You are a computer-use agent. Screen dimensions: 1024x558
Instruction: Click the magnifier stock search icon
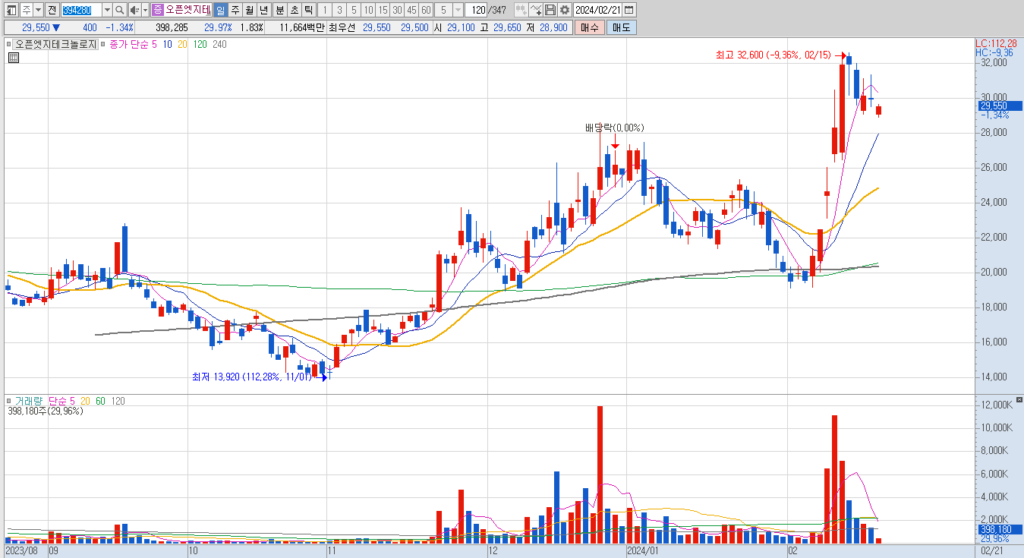pos(120,10)
